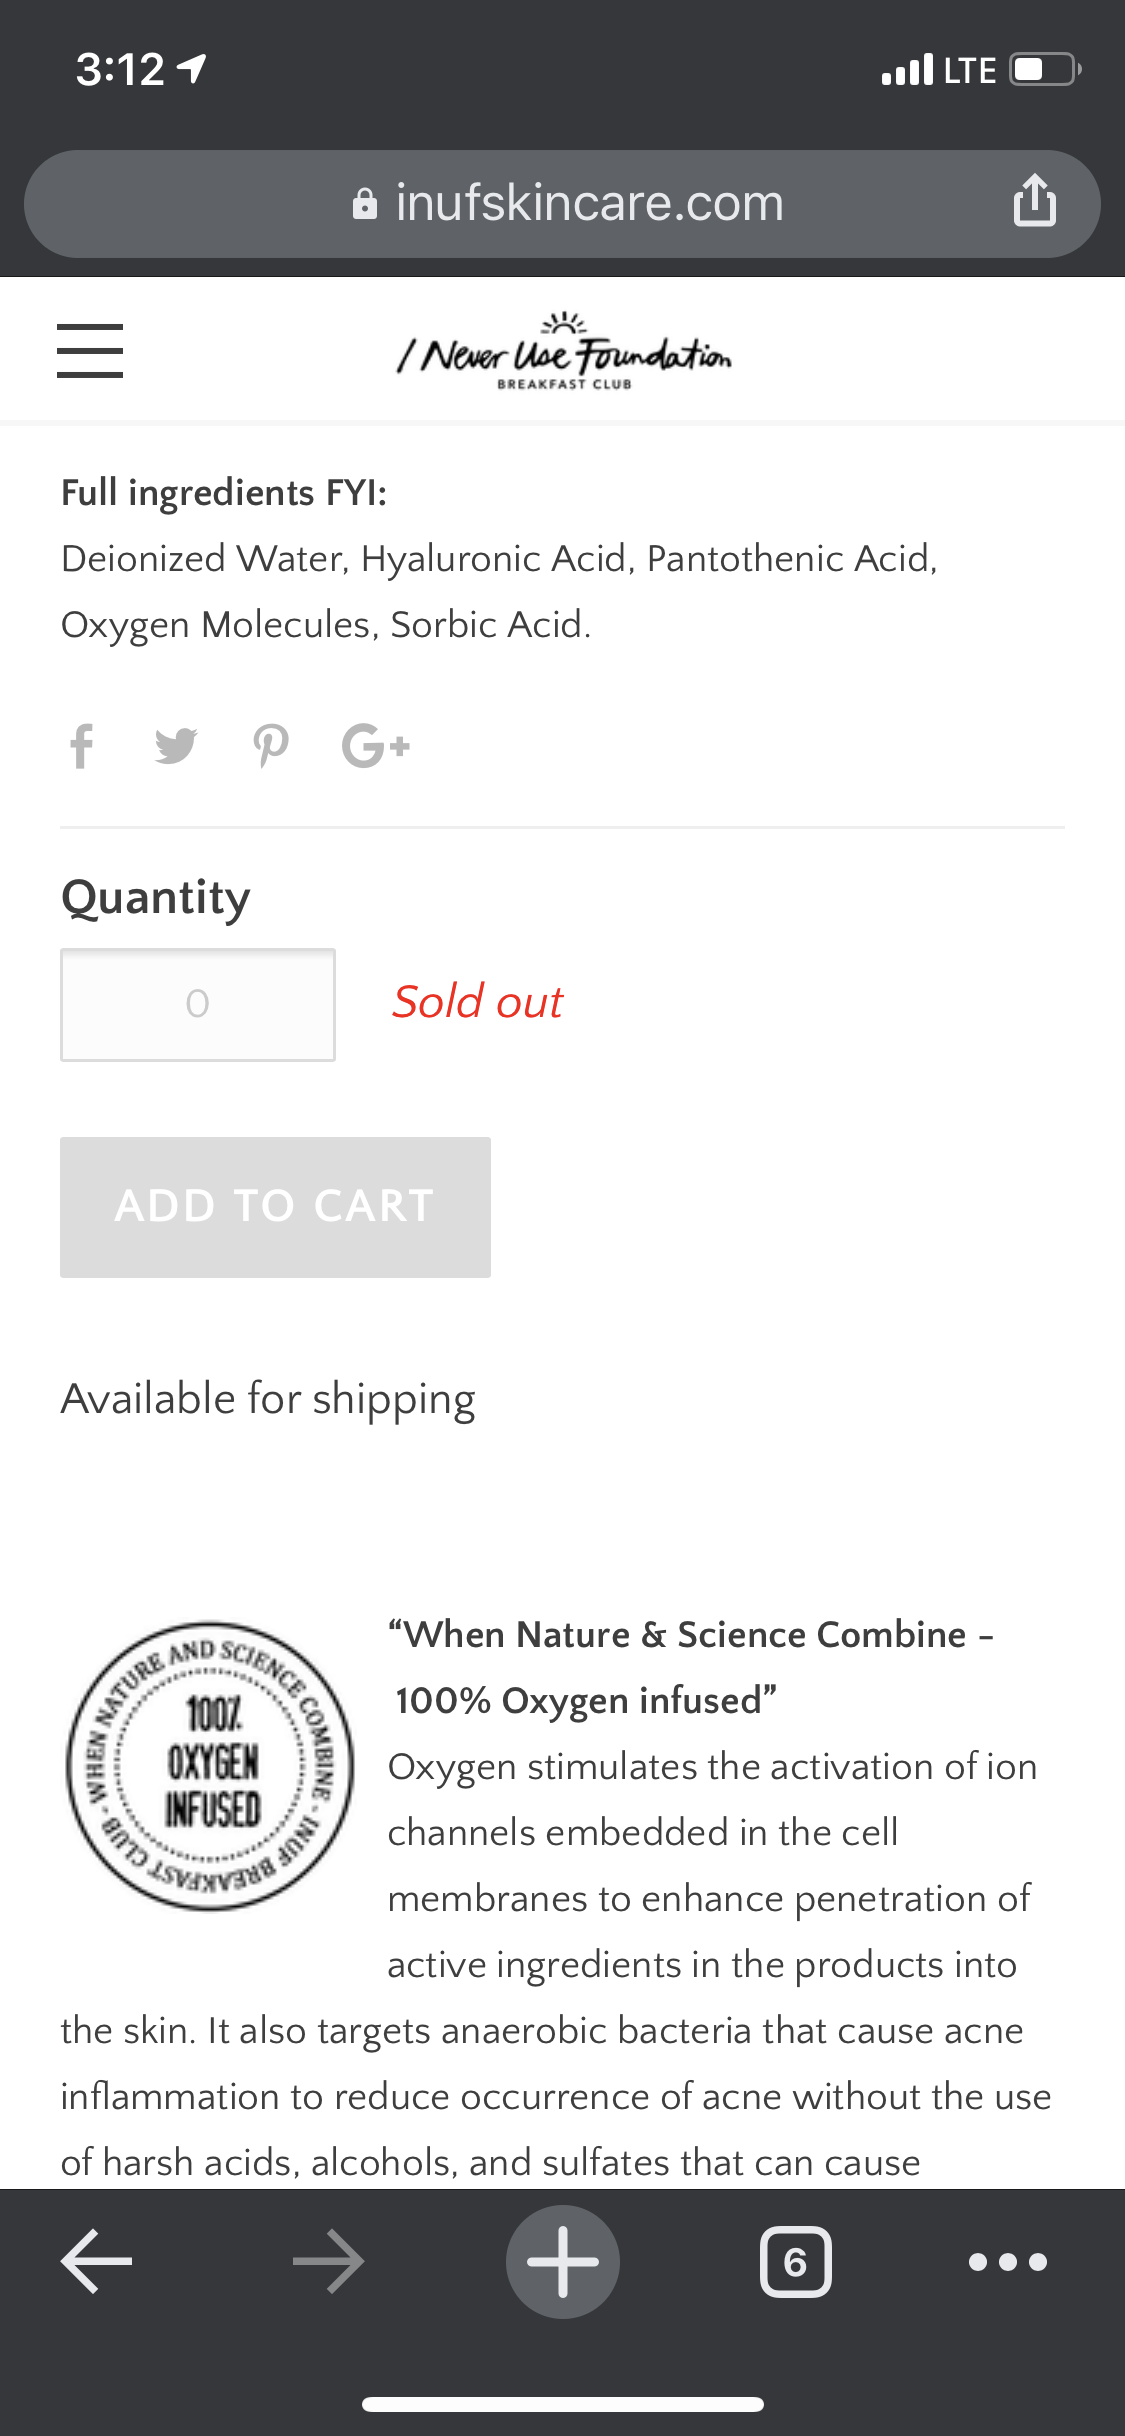1125x2436 pixels.
Task: Tap the browser forward arrow
Action: 329,2261
